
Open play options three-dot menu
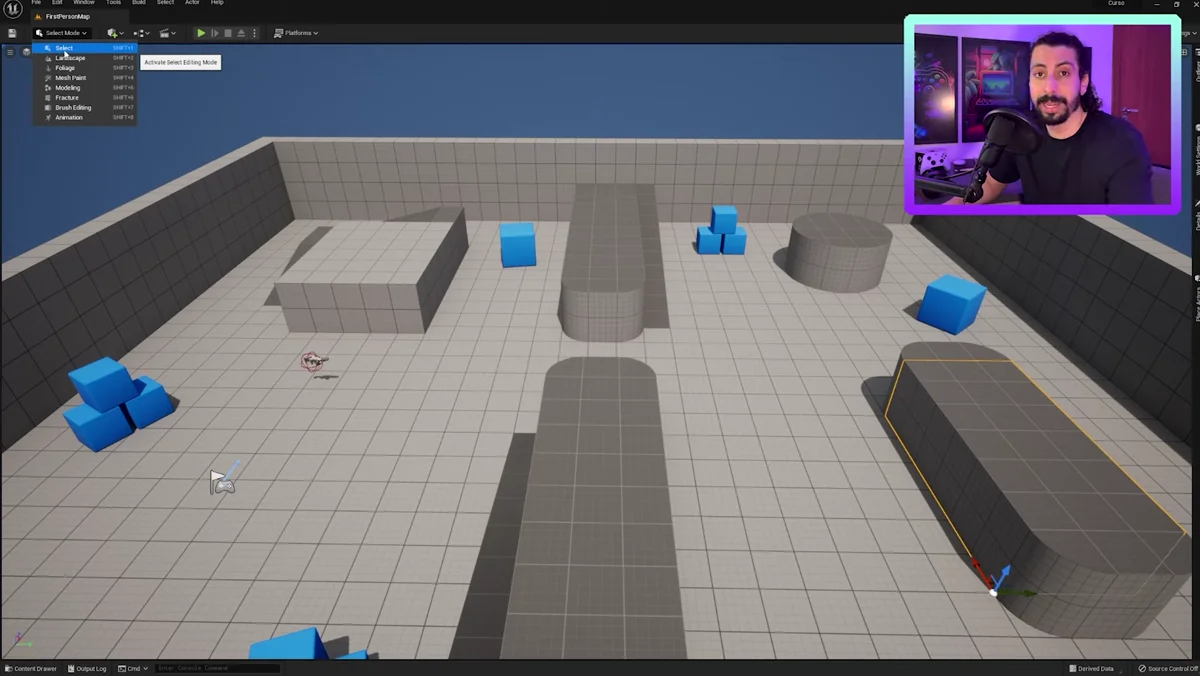254,33
